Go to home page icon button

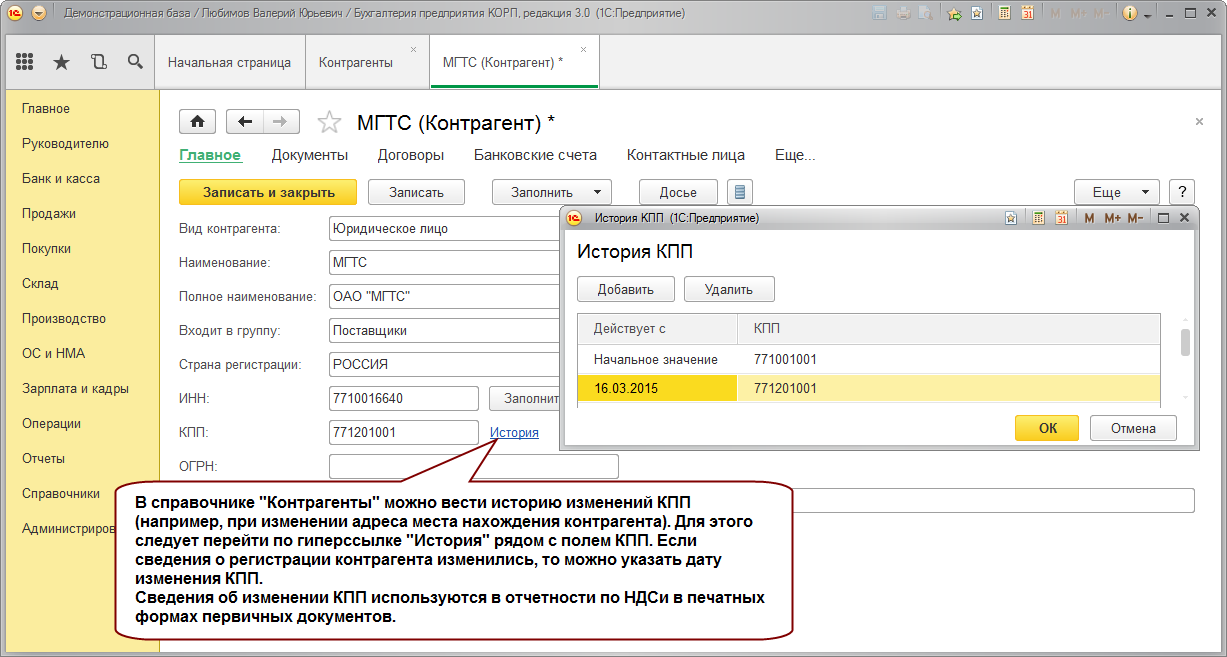197,122
